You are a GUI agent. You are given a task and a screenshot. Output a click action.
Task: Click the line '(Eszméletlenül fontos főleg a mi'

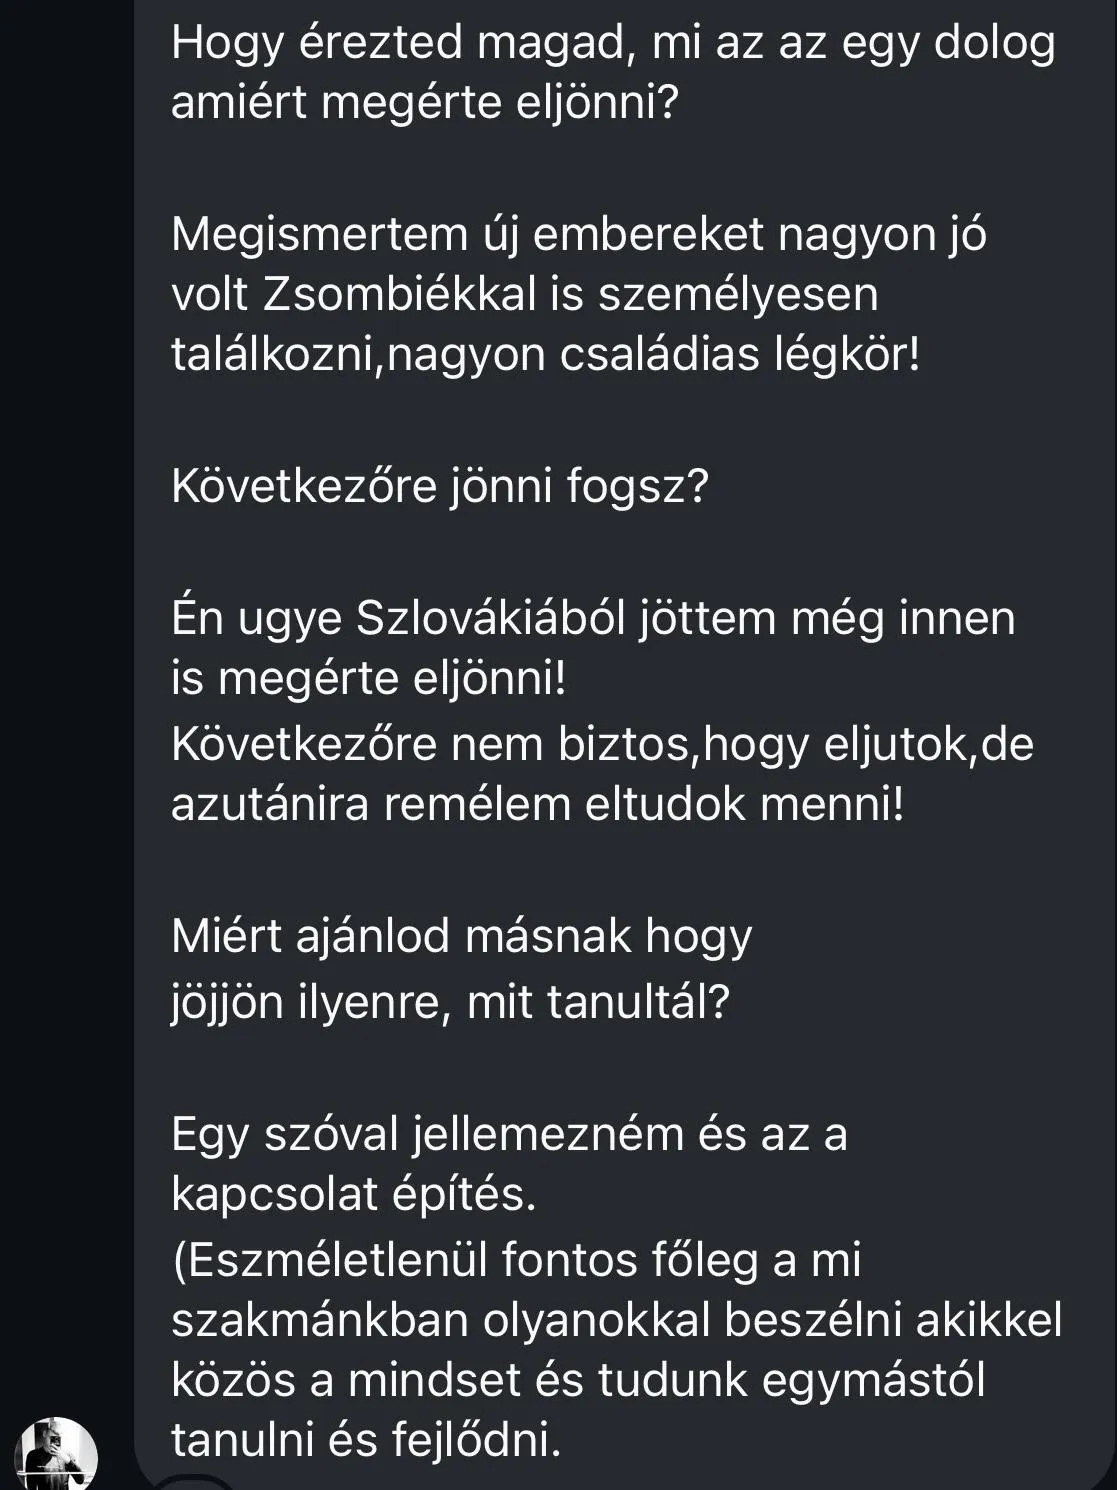tap(516, 1261)
